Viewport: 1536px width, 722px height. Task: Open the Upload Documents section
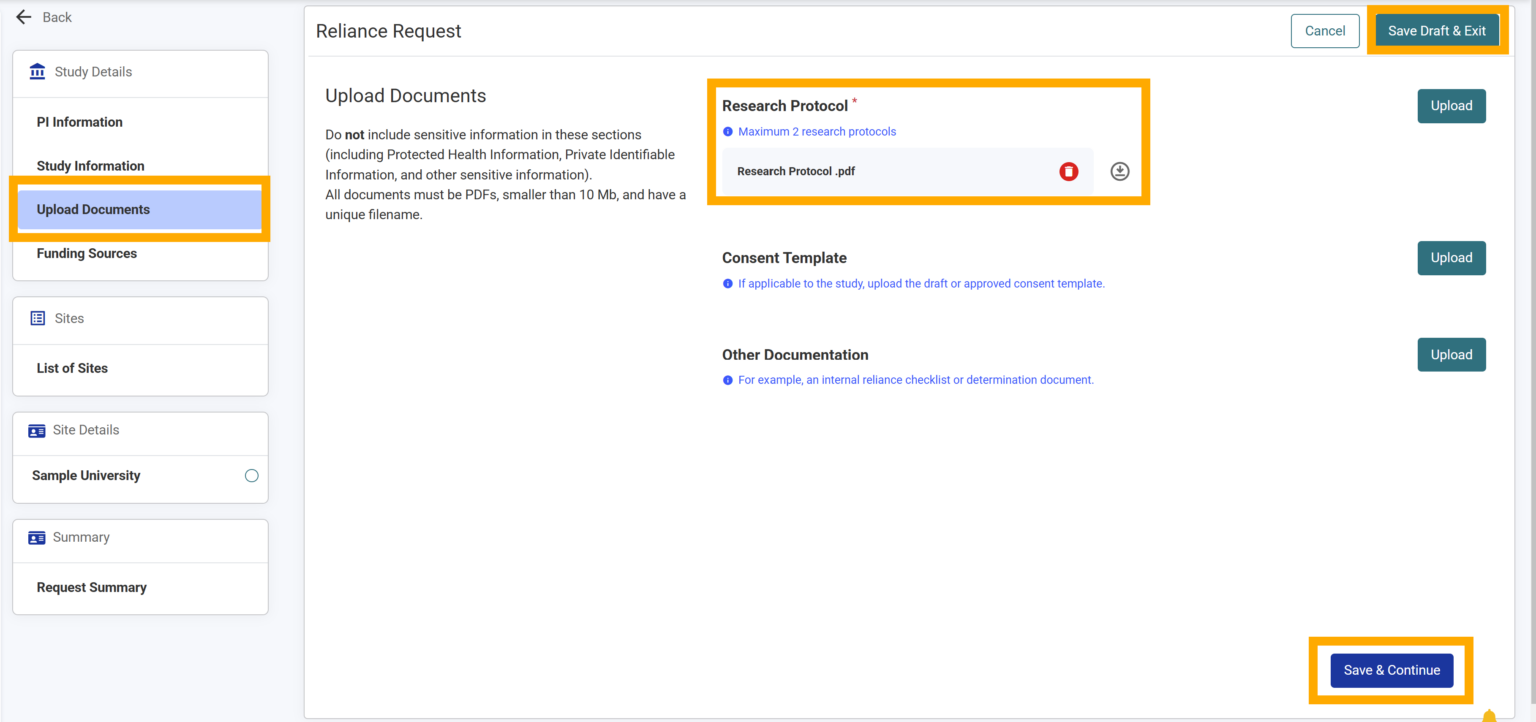(93, 209)
